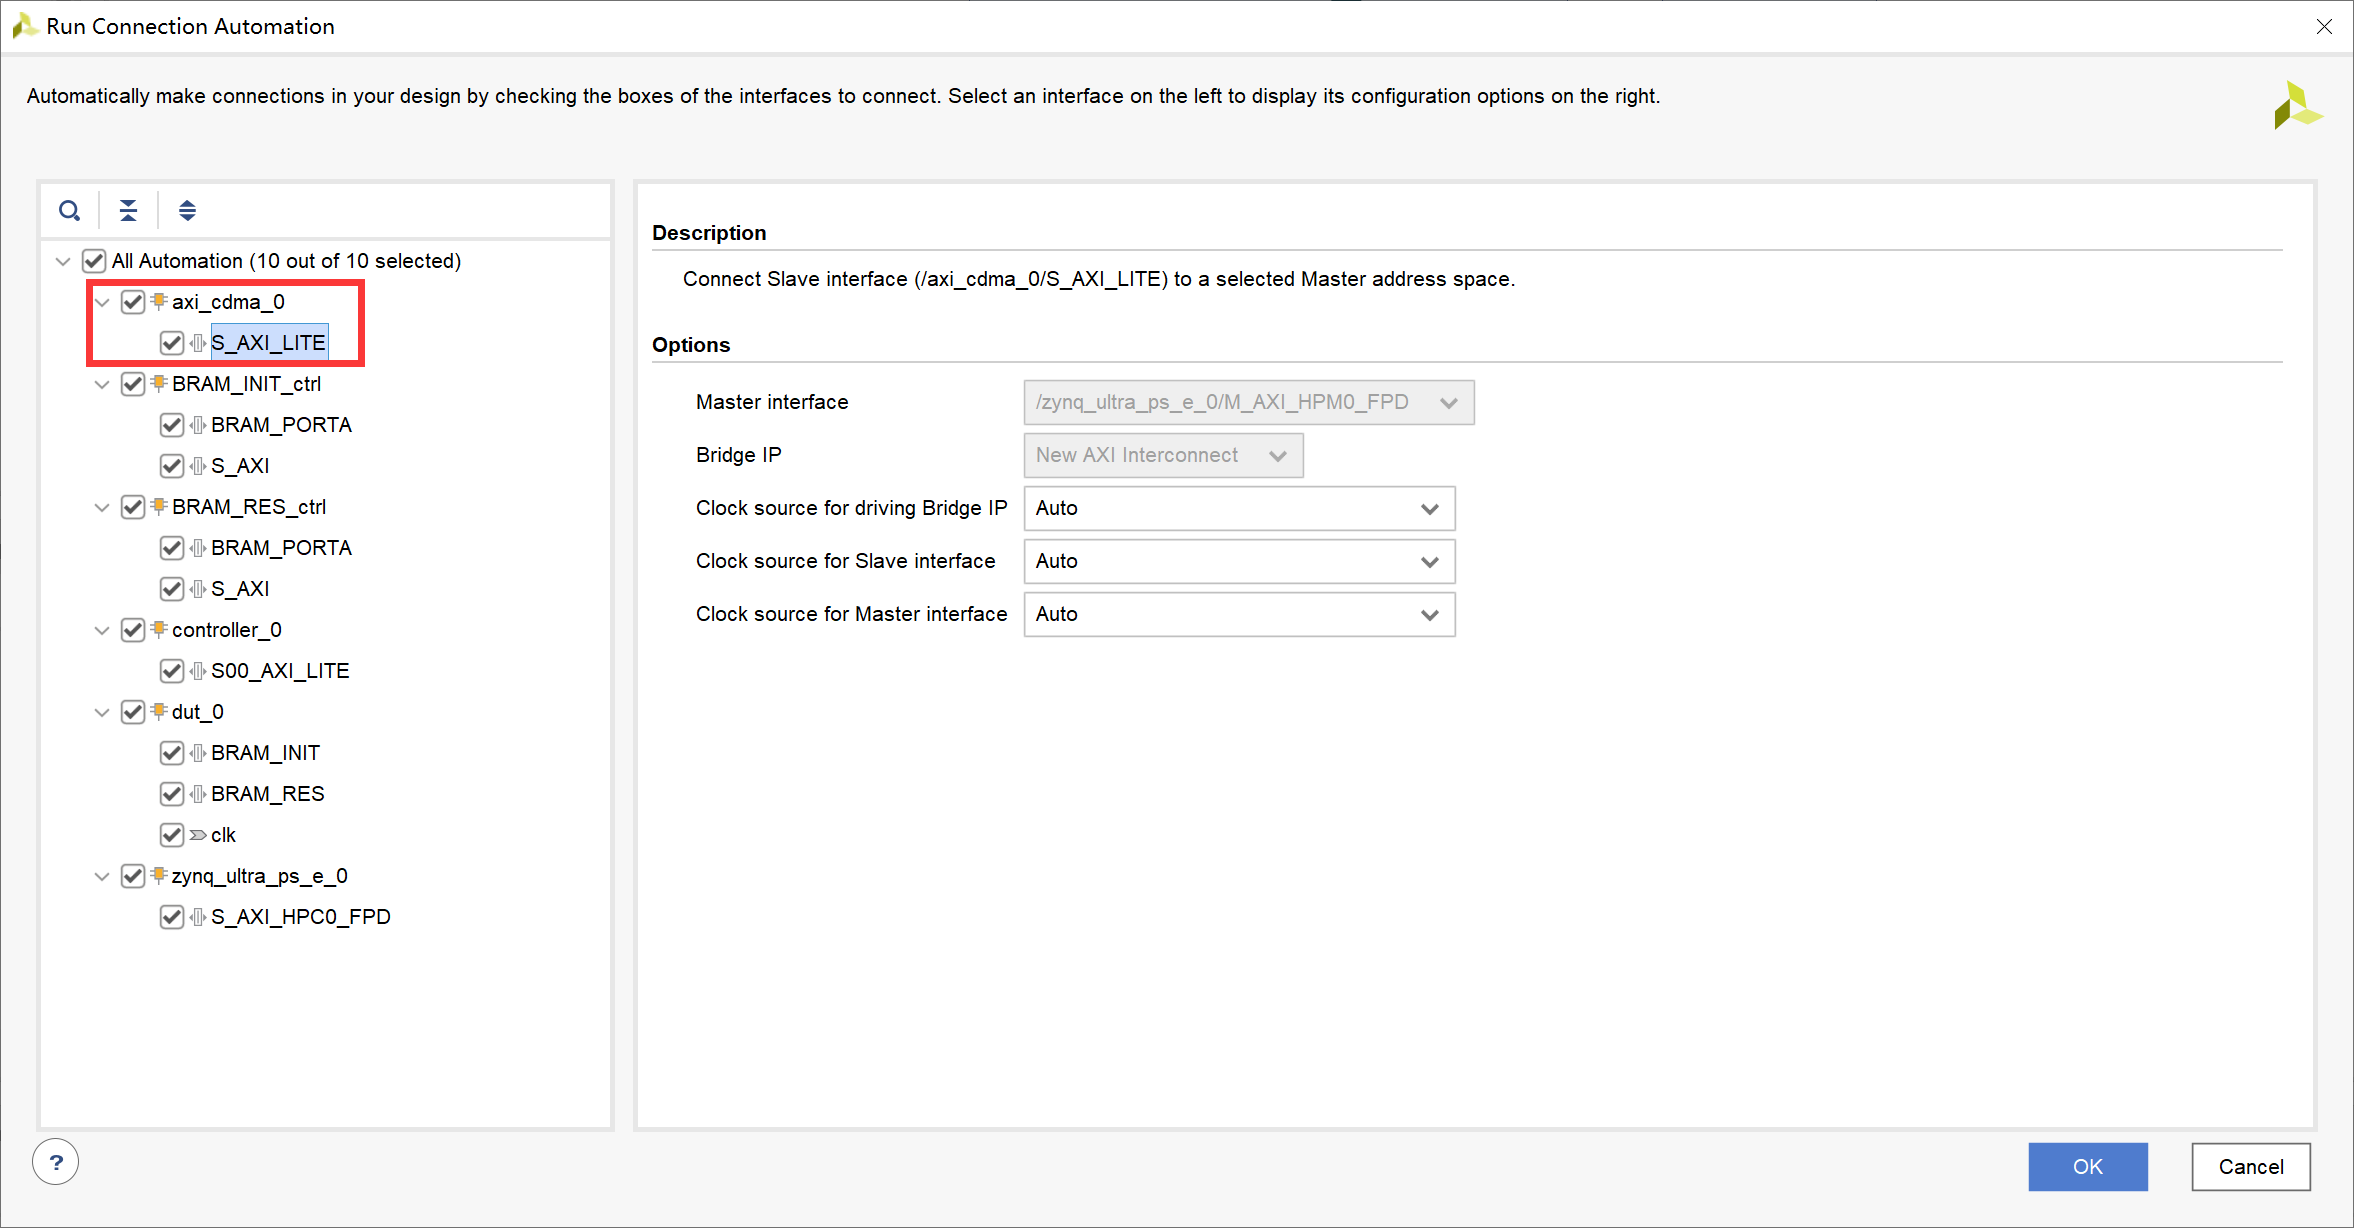2354x1228 pixels.
Task: Toggle the BRAM_INIT_ctrl checkbox
Action: (x=133, y=384)
